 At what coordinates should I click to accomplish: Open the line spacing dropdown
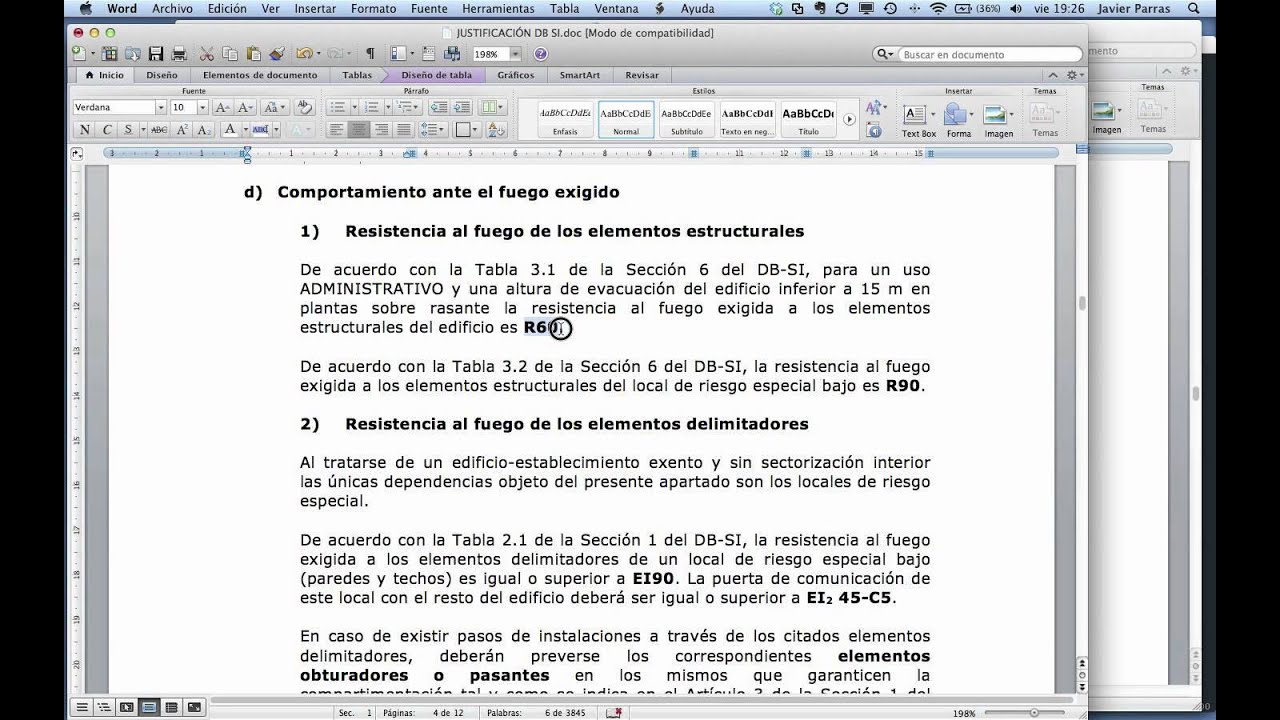433,130
